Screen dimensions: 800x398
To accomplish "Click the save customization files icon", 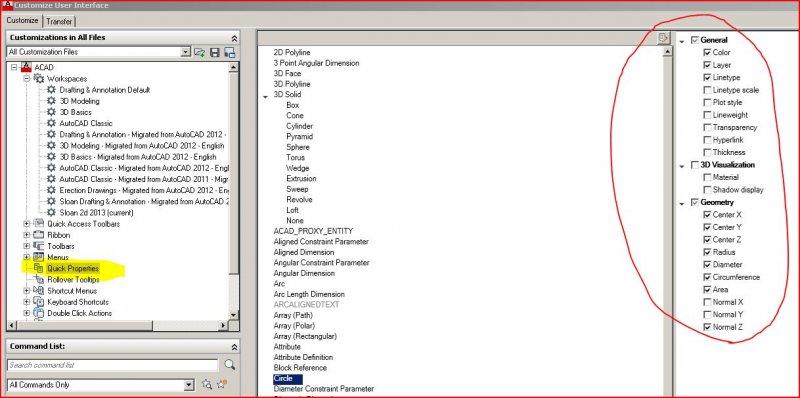I will tap(215, 52).
